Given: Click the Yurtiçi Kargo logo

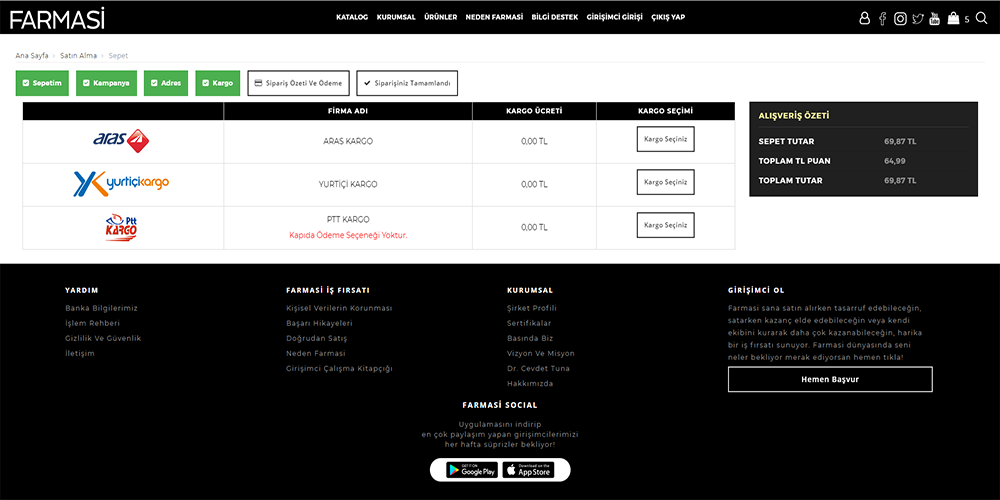Looking at the screenshot, I should pos(121,184).
